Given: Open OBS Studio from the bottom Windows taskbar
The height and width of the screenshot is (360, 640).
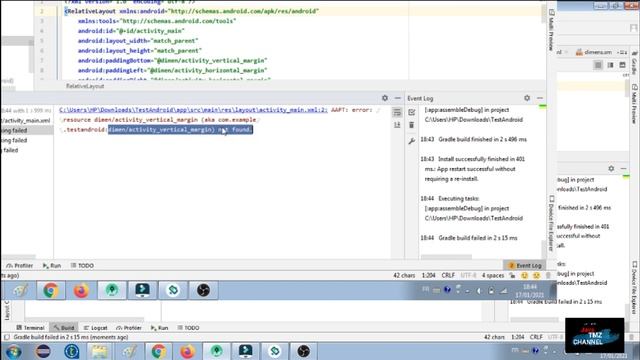Looking at the screenshot, I should coord(303,351).
